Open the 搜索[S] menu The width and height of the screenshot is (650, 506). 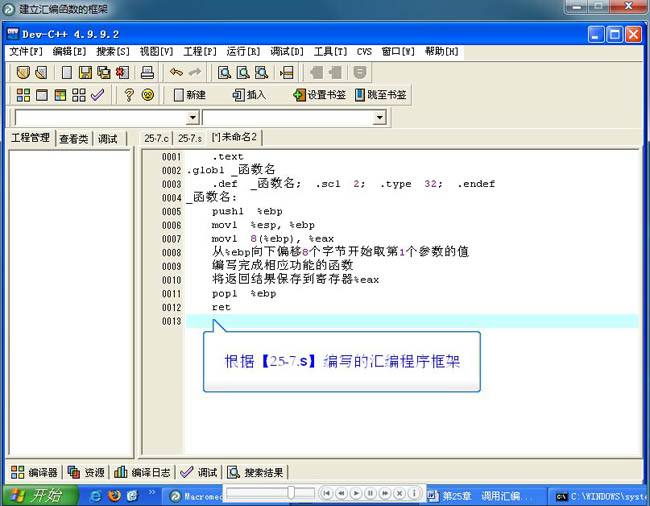pos(113,51)
